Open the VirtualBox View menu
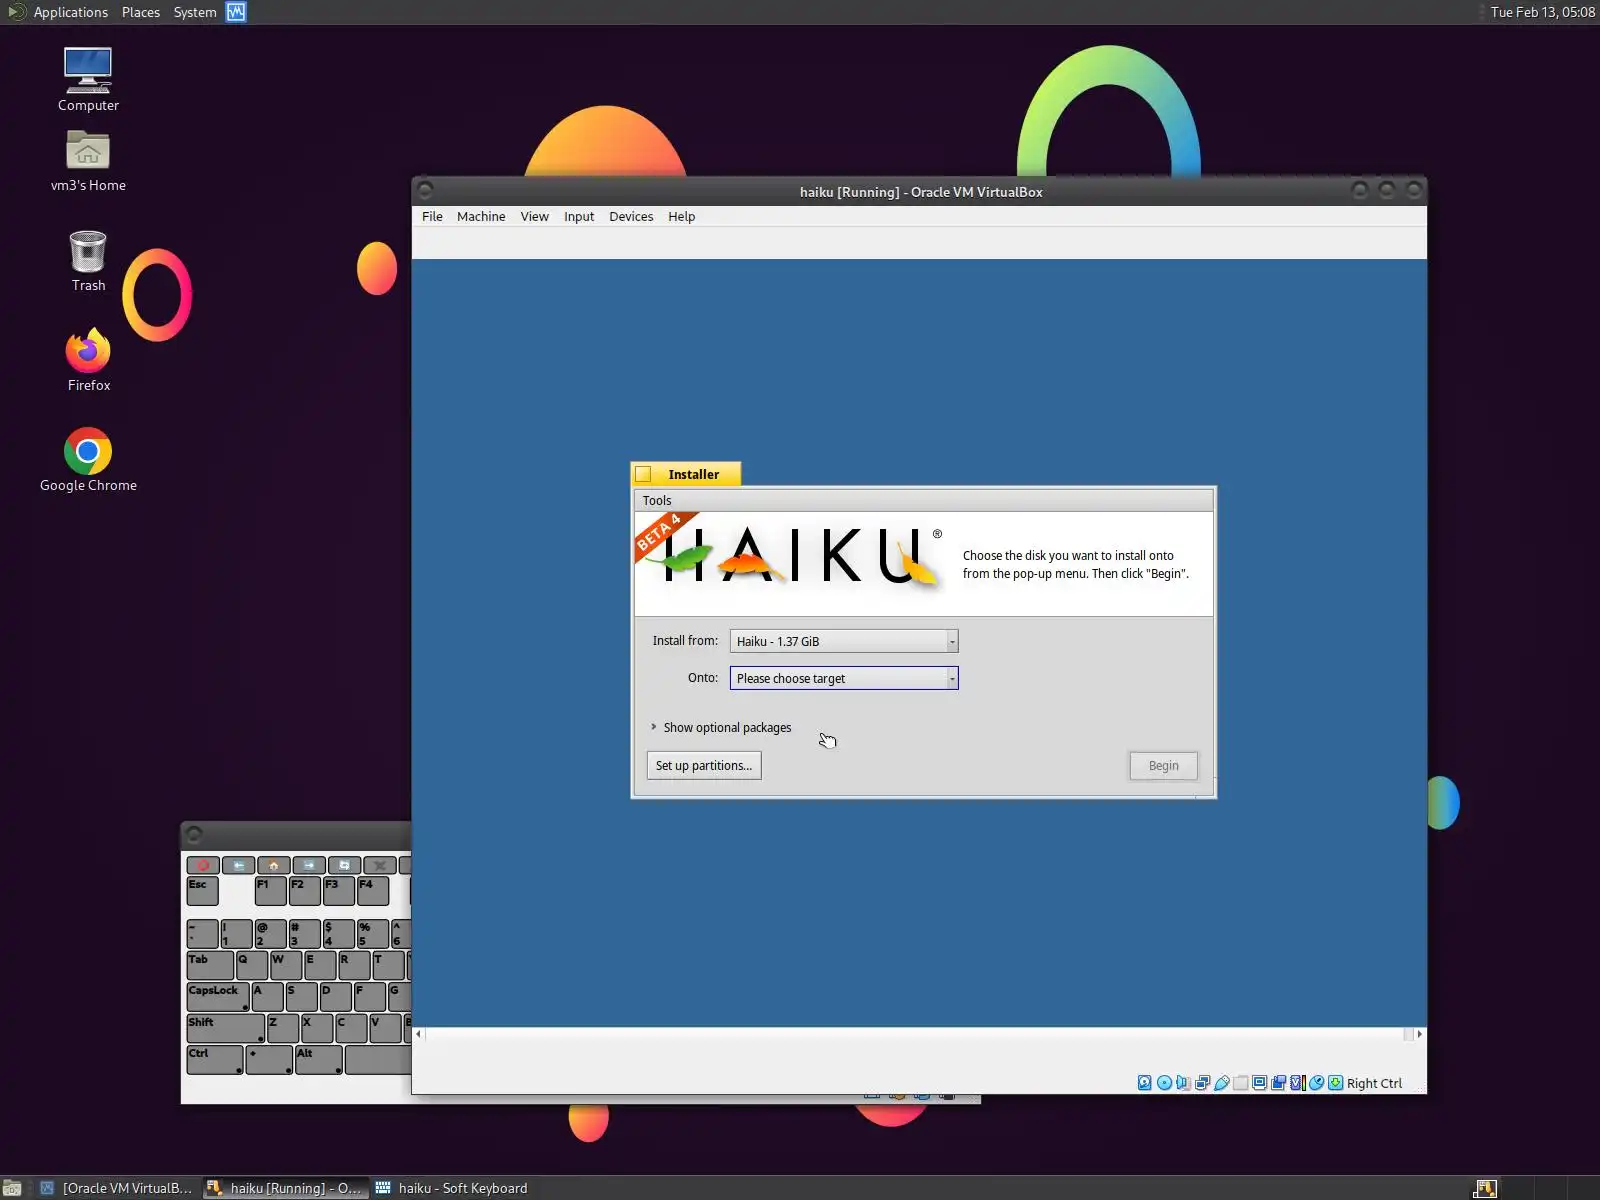The image size is (1600, 1200). [534, 216]
